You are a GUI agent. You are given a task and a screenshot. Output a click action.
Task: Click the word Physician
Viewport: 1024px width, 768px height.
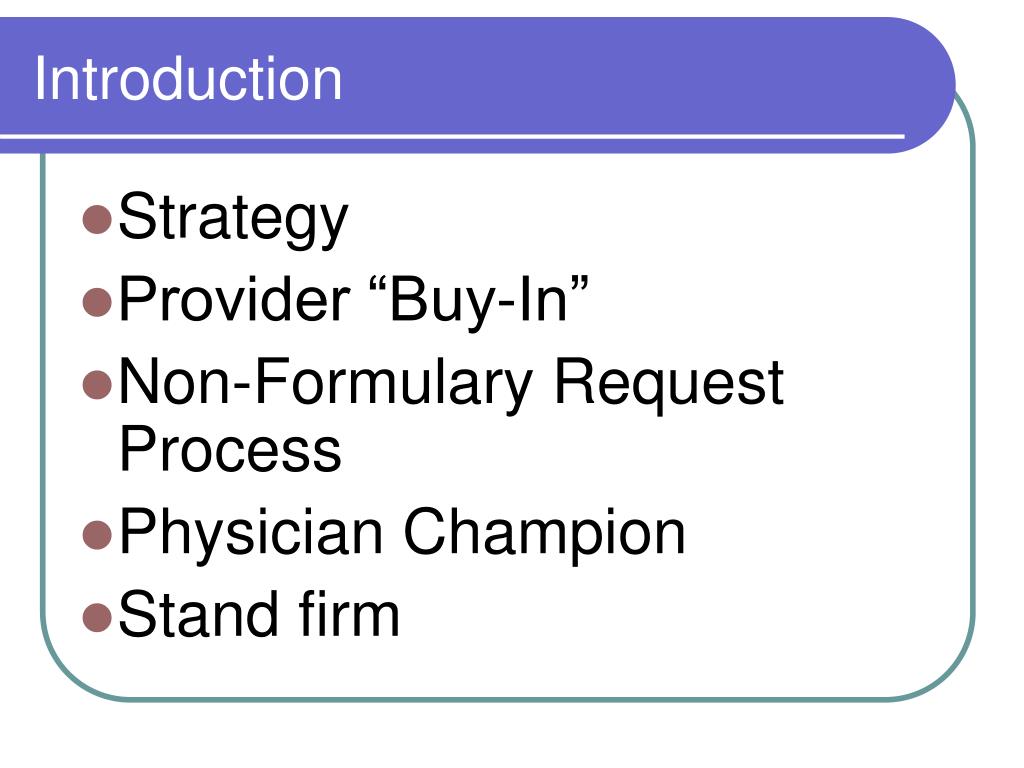(x=250, y=534)
